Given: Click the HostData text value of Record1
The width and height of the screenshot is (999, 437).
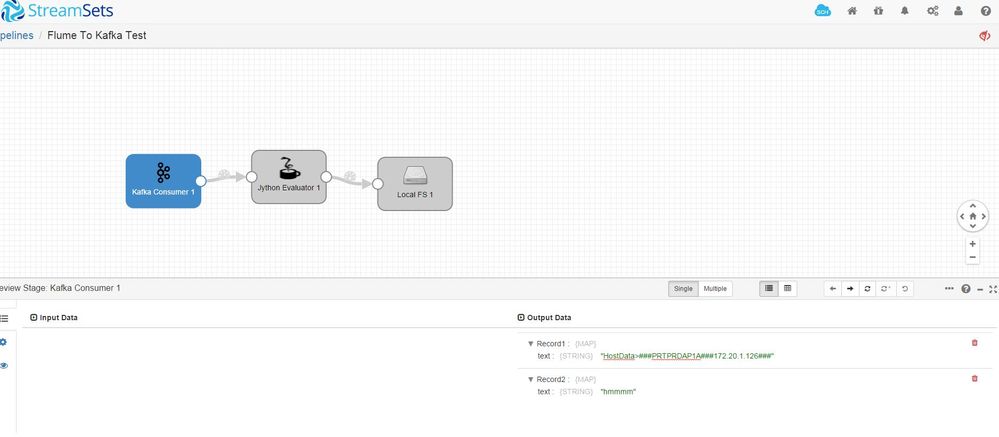Looking at the screenshot, I should [x=687, y=356].
